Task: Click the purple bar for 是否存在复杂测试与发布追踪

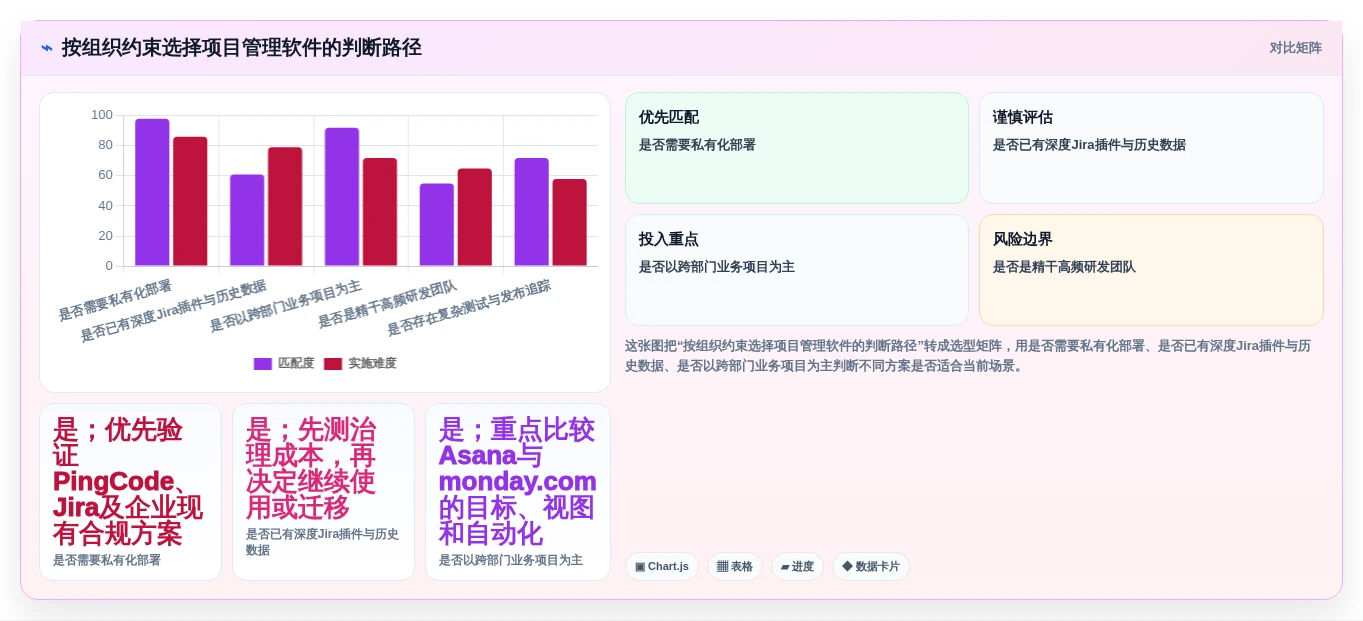Action: (x=532, y=212)
